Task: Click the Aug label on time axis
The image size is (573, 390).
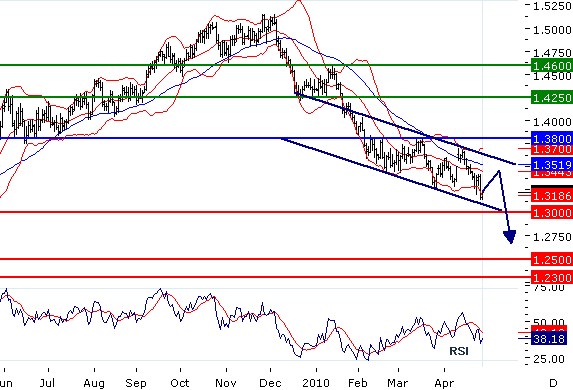Action: click(94, 383)
